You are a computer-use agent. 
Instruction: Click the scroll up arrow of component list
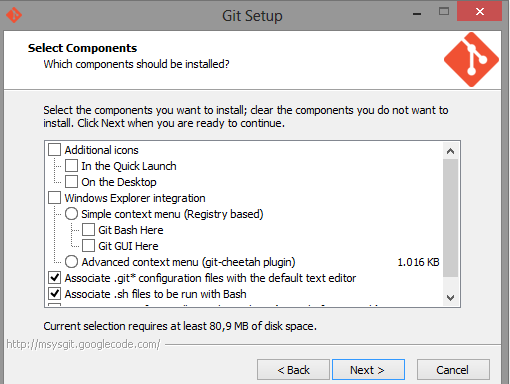click(450, 151)
